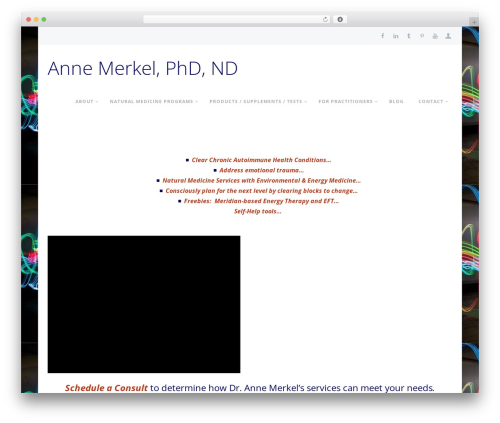Image resolution: width=500 pixels, height=423 pixels.
Task: Open the Facebook social icon
Action: 383,36
